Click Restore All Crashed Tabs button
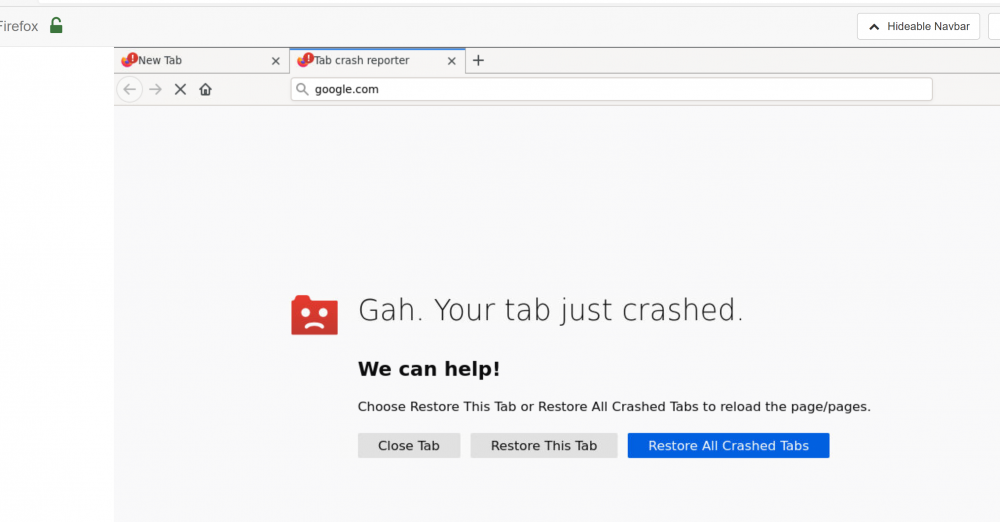The image size is (1000, 522). coord(728,445)
